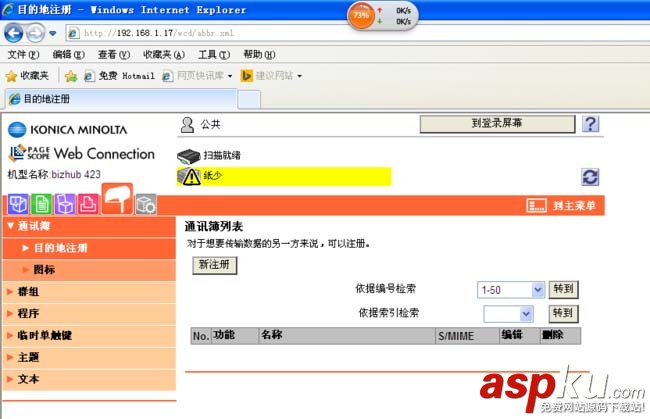Click the 到登录屏幕 button
The height and width of the screenshot is (419, 650).
497,124
